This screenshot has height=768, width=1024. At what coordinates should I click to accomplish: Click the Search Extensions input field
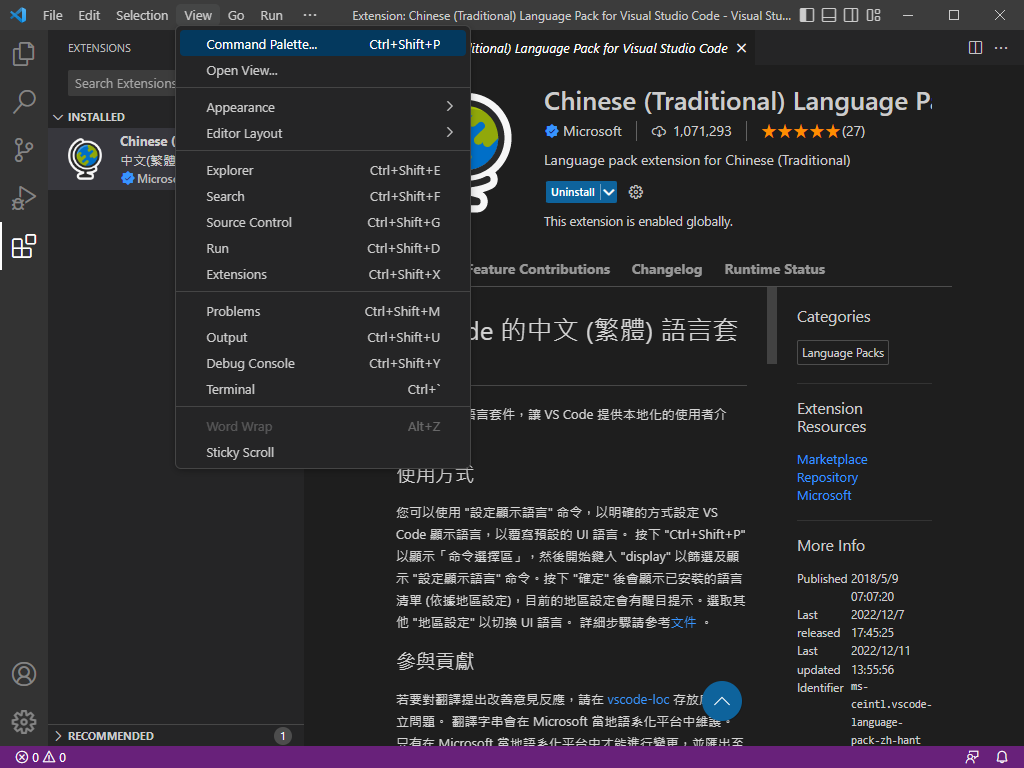123,84
